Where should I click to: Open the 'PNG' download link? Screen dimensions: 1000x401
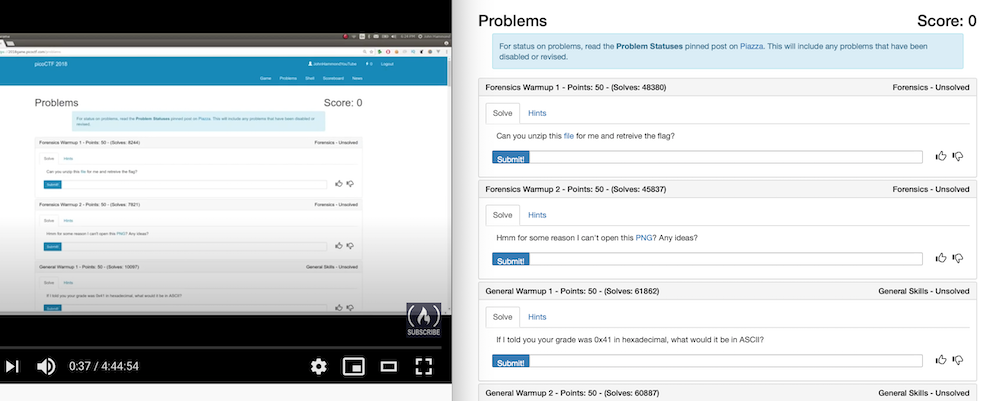643,238
